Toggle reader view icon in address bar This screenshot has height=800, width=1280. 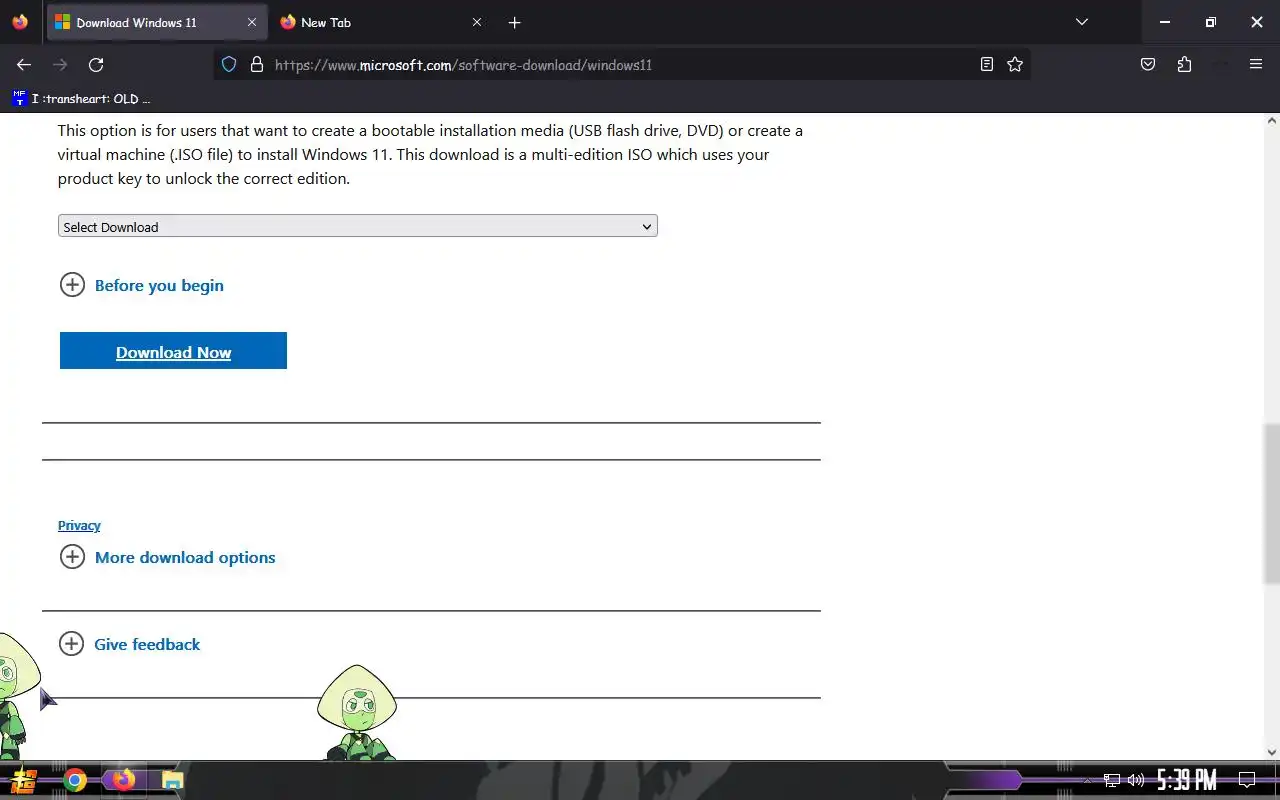987,65
